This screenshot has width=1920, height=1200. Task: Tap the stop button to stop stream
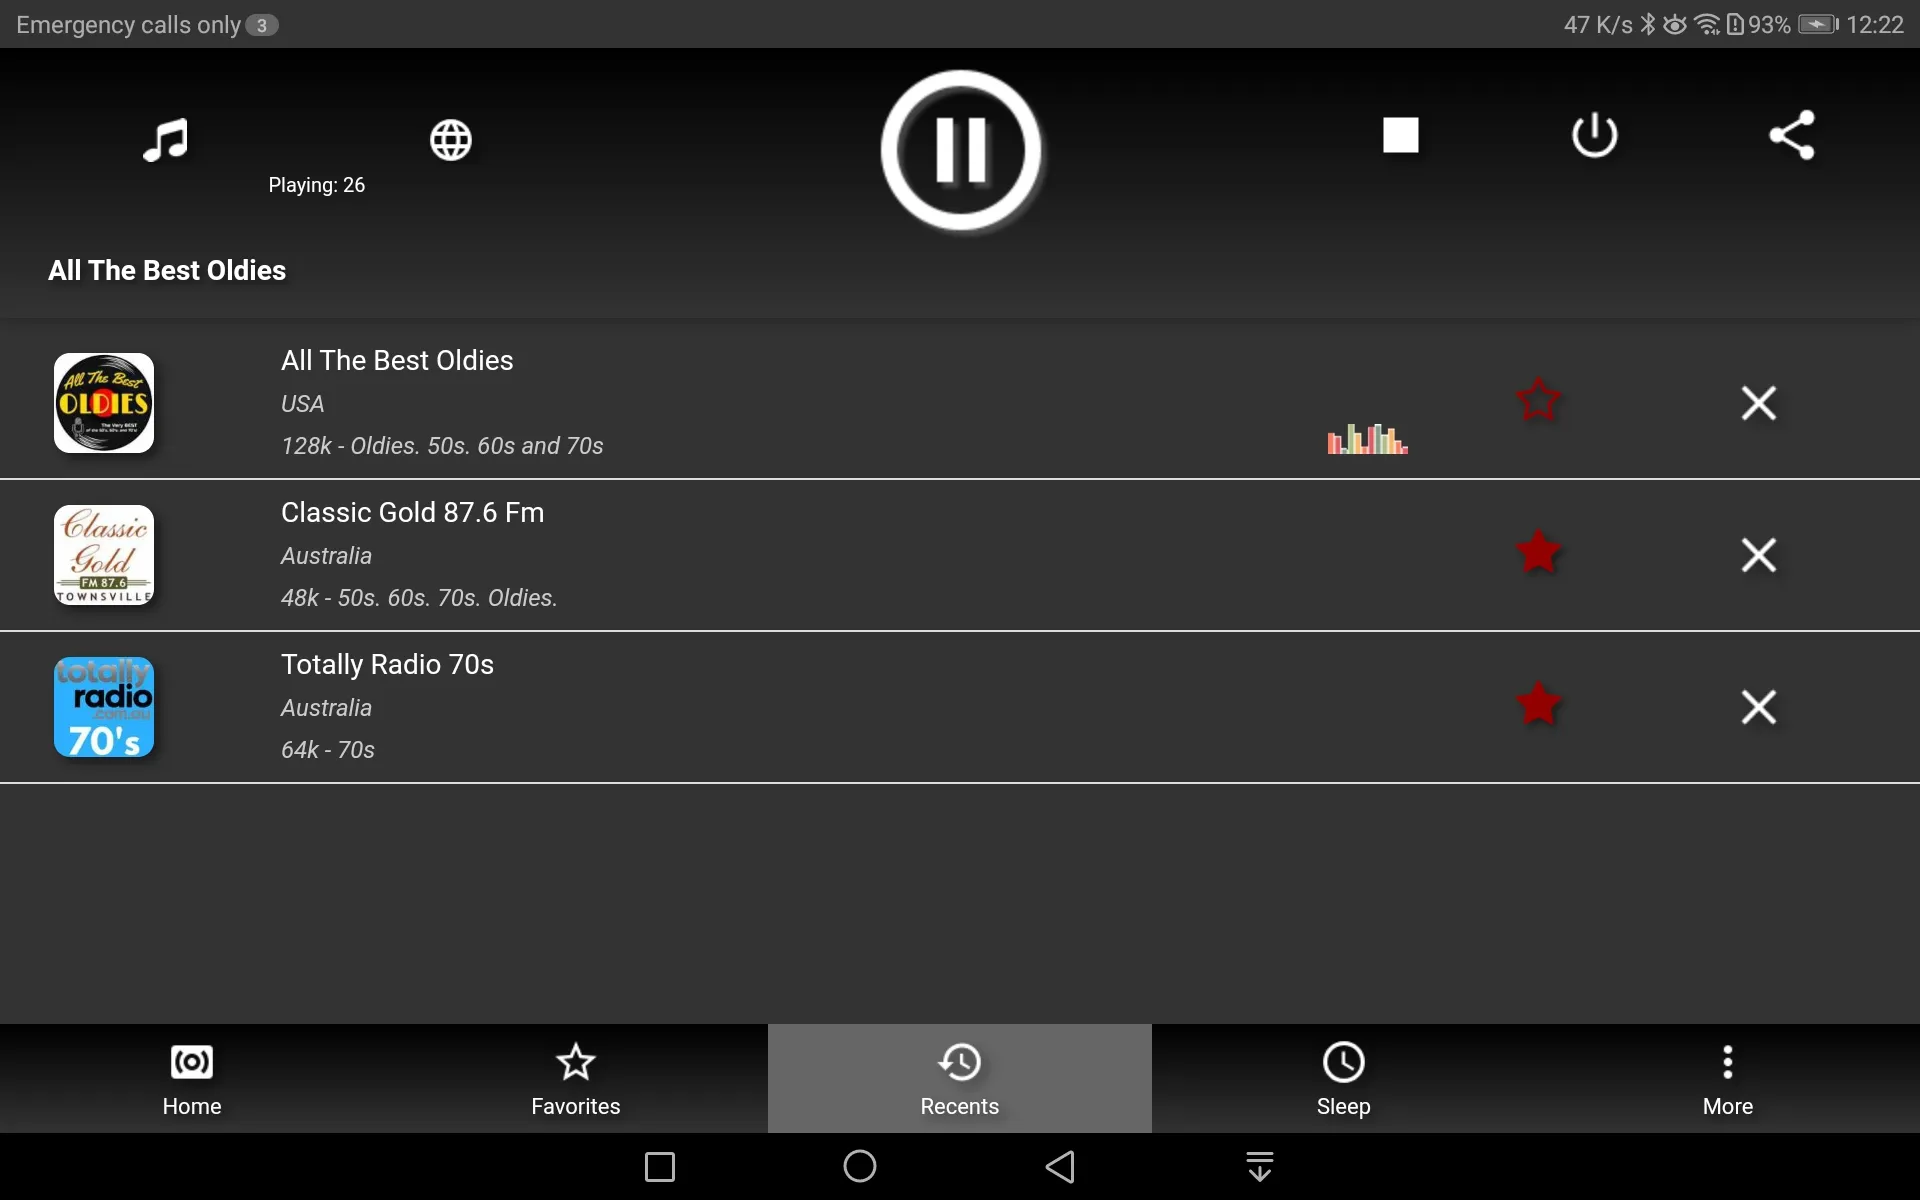[x=1400, y=134]
